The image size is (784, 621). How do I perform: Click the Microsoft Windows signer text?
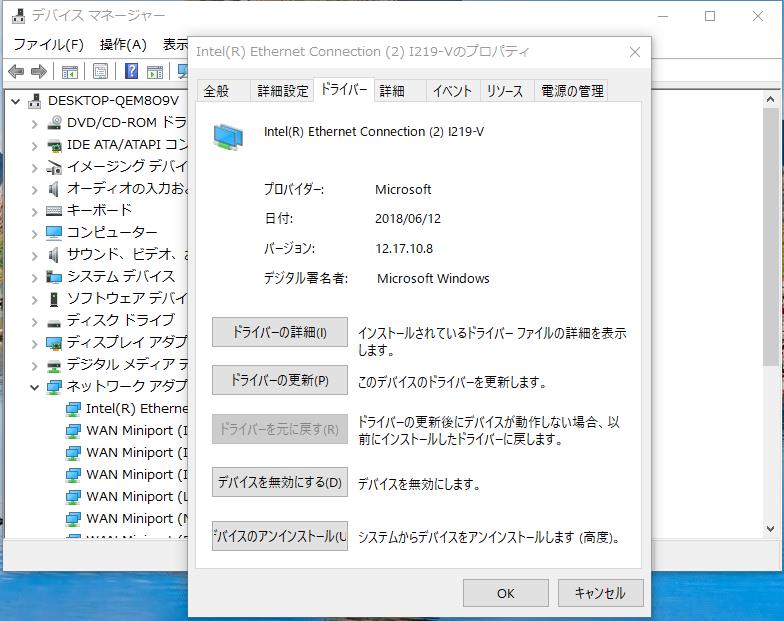(433, 278)
